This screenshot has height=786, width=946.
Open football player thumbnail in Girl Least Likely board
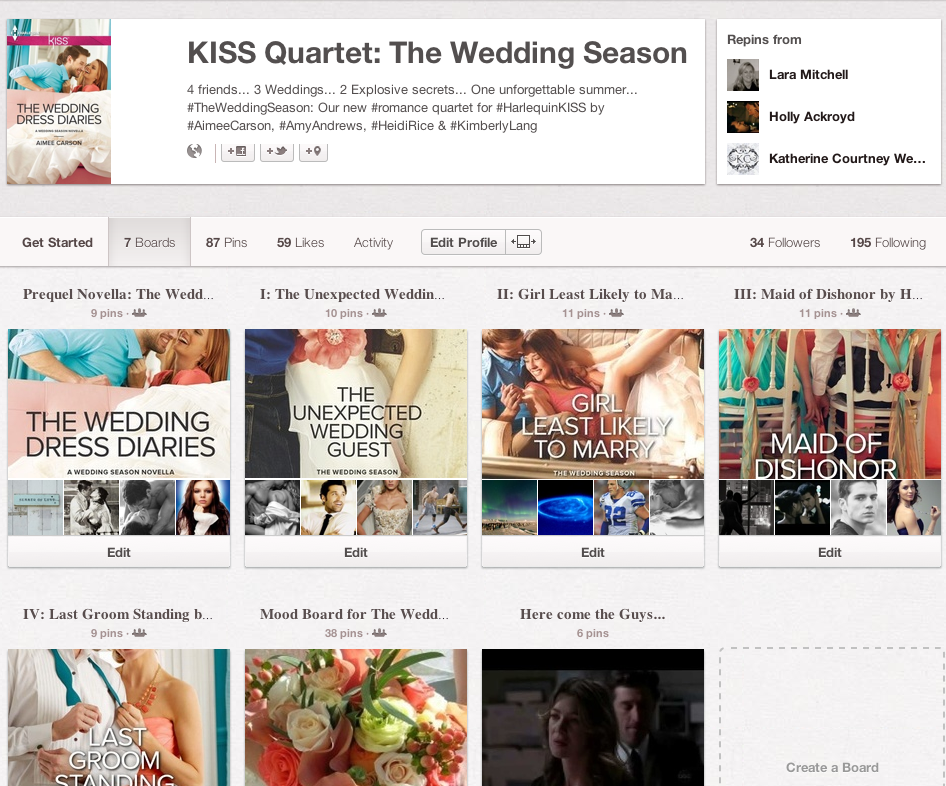pos(621,507)
